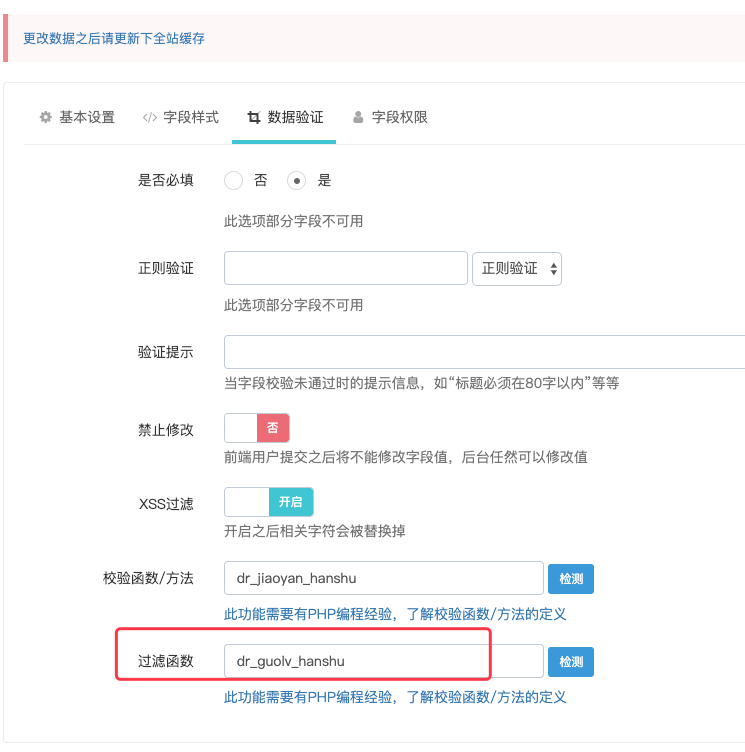The image size is (745, 752).
Task: Click the hint 前端用户提交之后将不能修改字段值
Action: [406, 457]
